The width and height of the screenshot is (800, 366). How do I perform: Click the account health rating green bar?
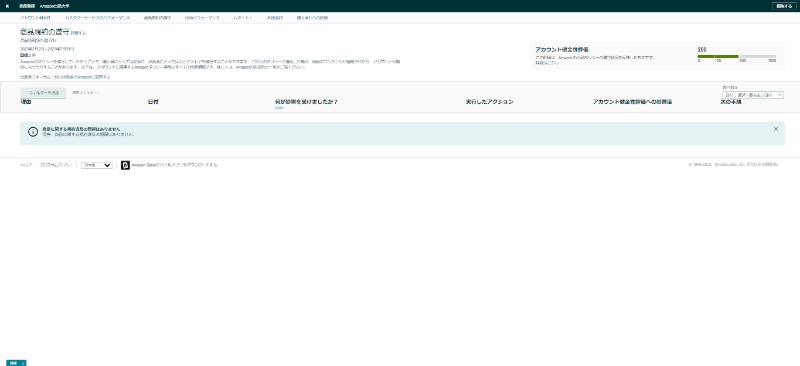pyautogui.click(x=718, y=56)
